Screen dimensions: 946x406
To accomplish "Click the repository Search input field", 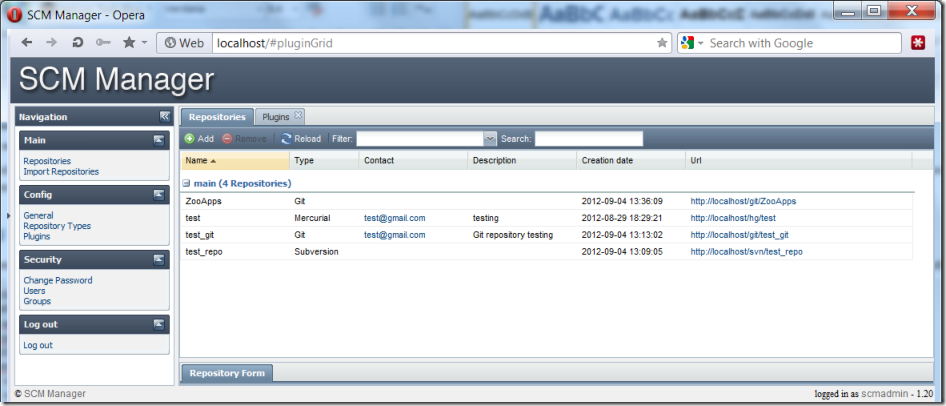I will [x=588, y=139].
